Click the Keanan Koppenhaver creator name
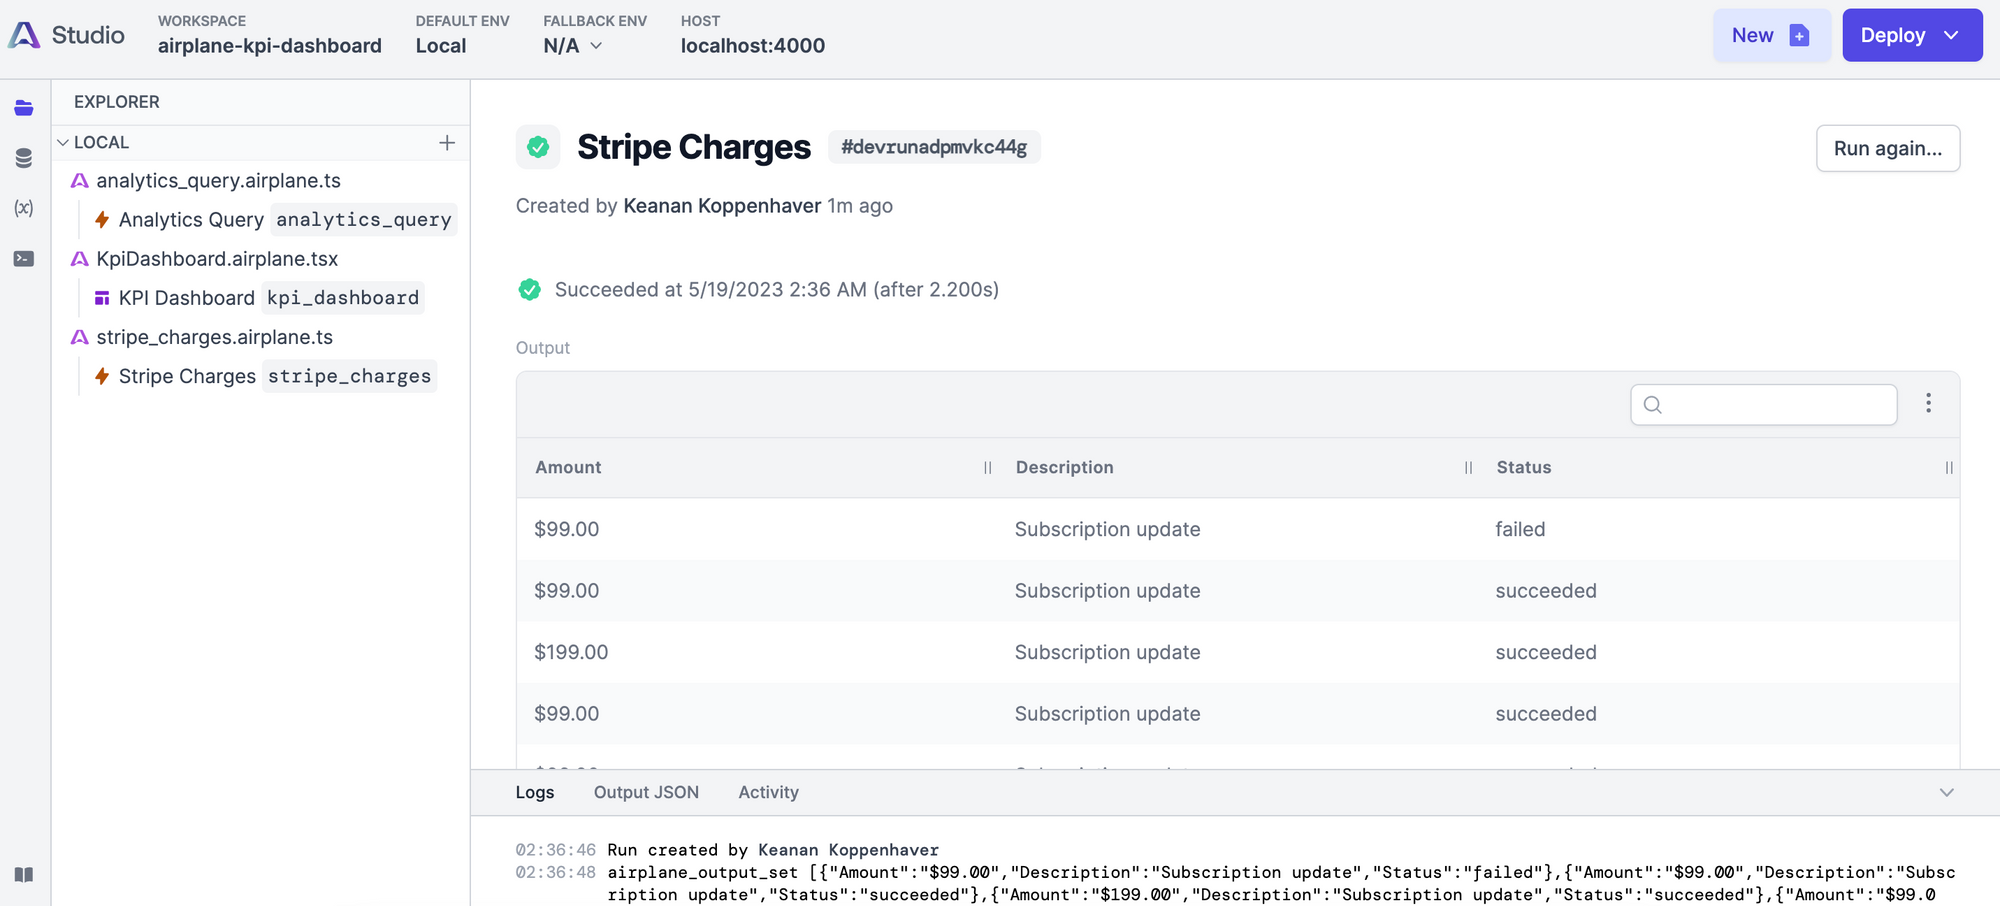This screenshot has height=906, width=2000. [722, 206]
